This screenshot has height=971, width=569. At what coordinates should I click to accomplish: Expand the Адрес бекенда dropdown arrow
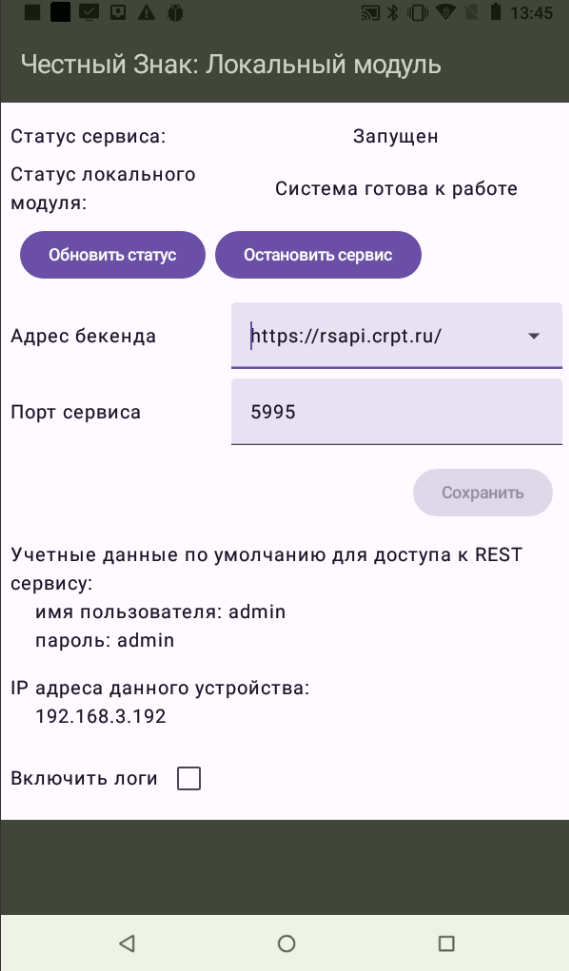point(534,336)
